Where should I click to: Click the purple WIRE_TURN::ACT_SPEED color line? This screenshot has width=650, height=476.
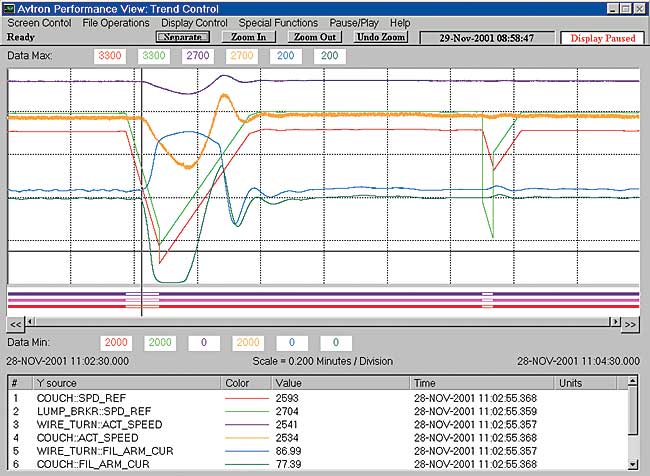pos(247,425)
